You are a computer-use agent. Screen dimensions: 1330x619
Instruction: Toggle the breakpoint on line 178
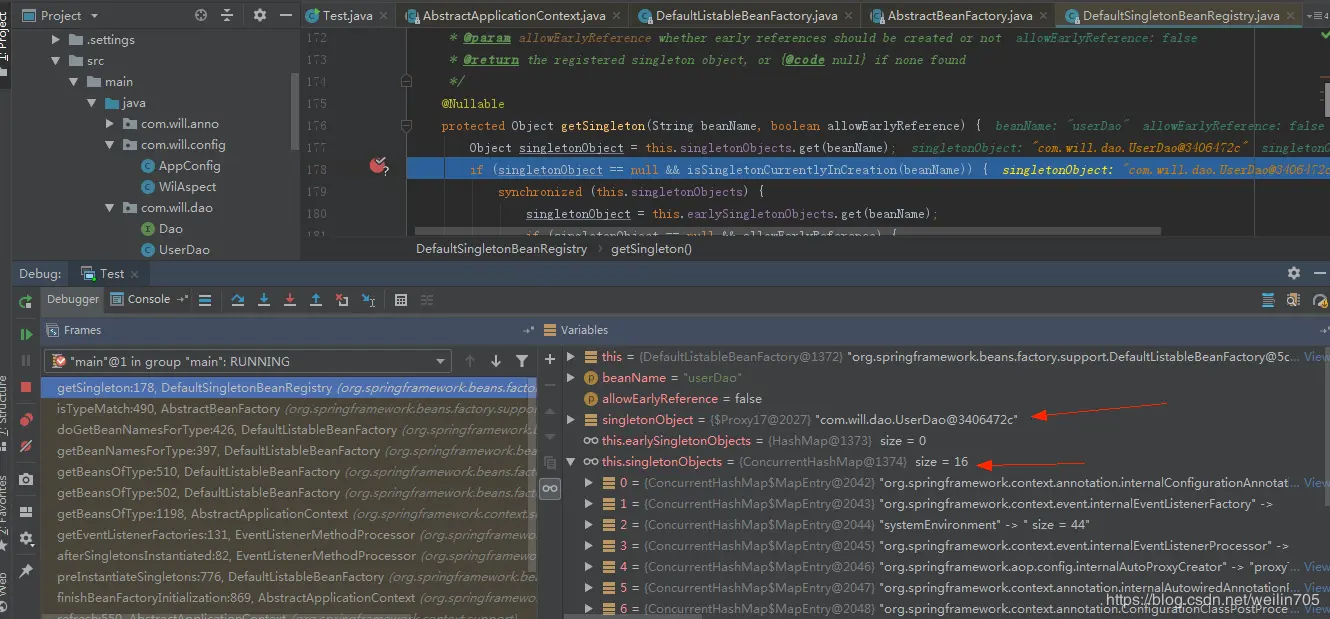coord(378,166)
